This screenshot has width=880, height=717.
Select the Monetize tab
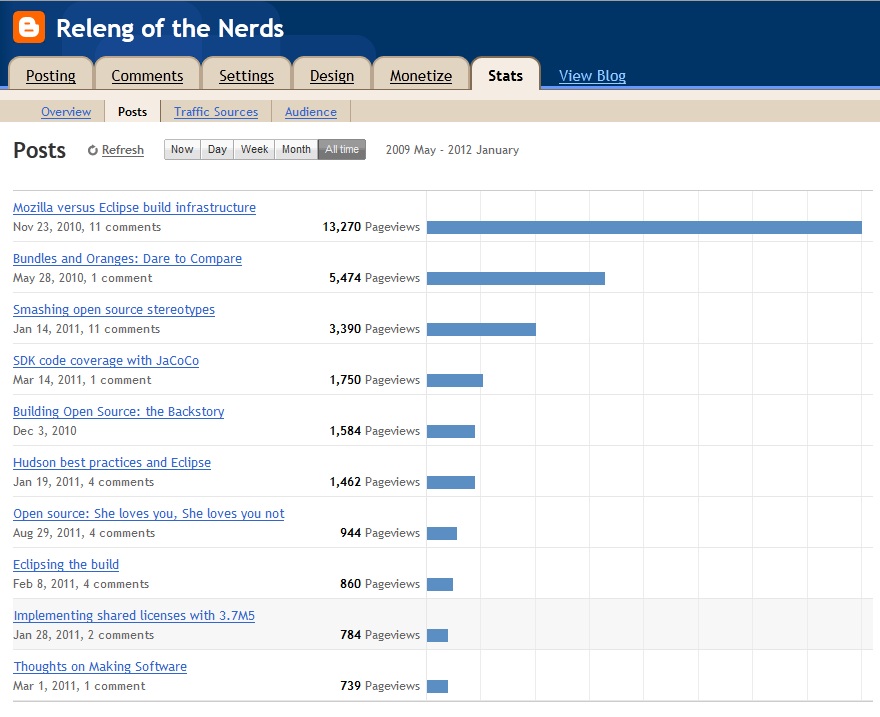click(x=421, y=76)
